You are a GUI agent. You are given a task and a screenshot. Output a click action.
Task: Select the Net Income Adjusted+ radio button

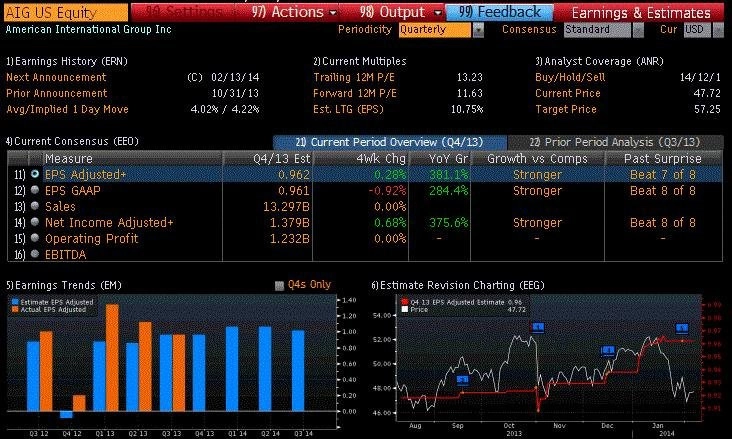coord(35,222)
